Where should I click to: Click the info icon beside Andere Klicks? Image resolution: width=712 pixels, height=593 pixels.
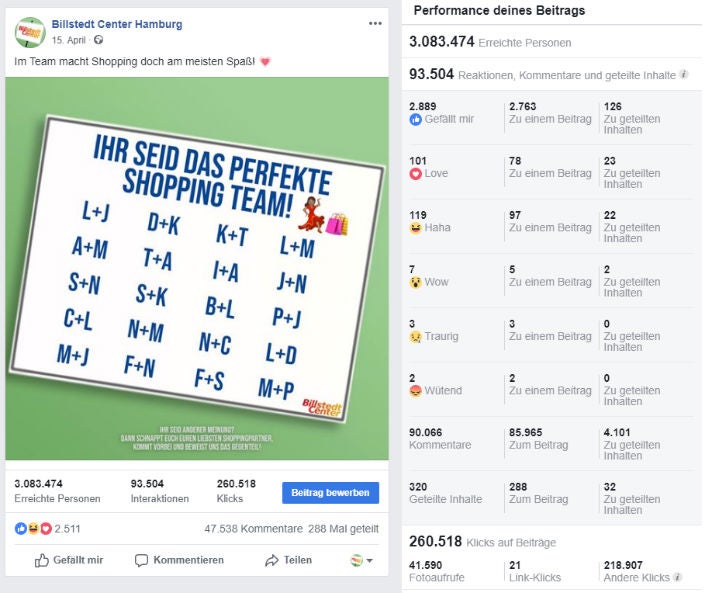[679, 577]
